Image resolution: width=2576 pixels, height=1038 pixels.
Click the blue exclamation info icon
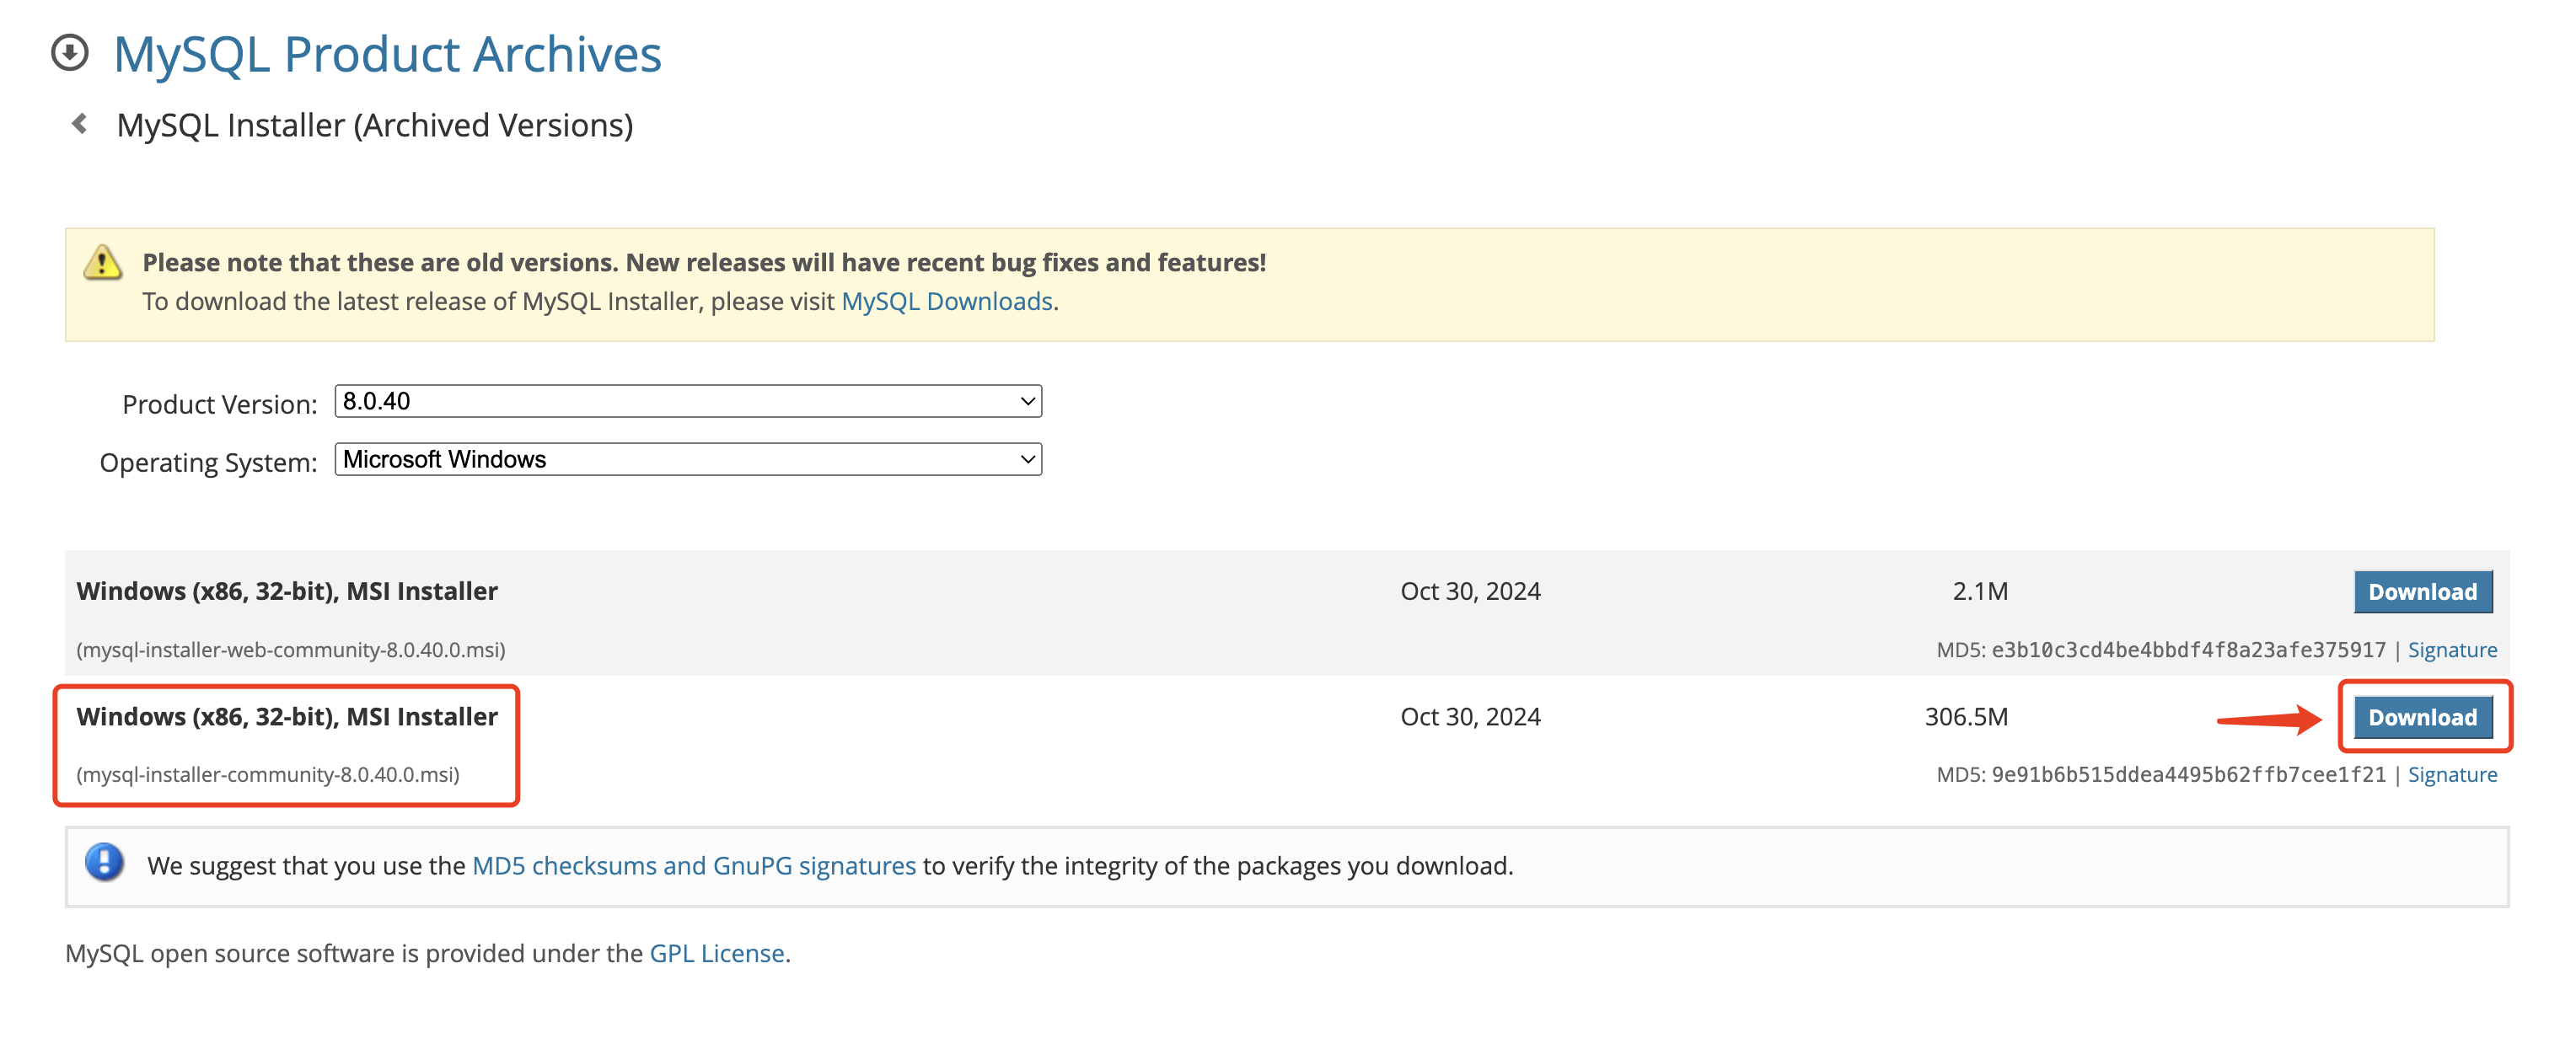(x=104, y=862)
